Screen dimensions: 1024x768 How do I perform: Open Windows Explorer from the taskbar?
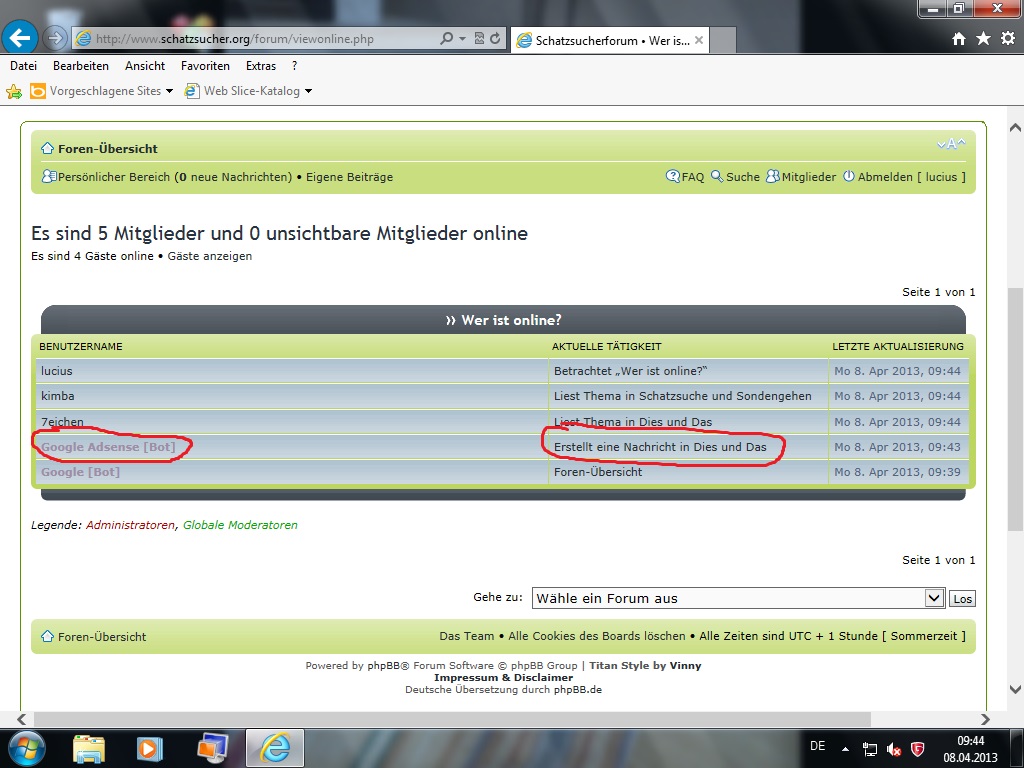[x=89, y=748]
